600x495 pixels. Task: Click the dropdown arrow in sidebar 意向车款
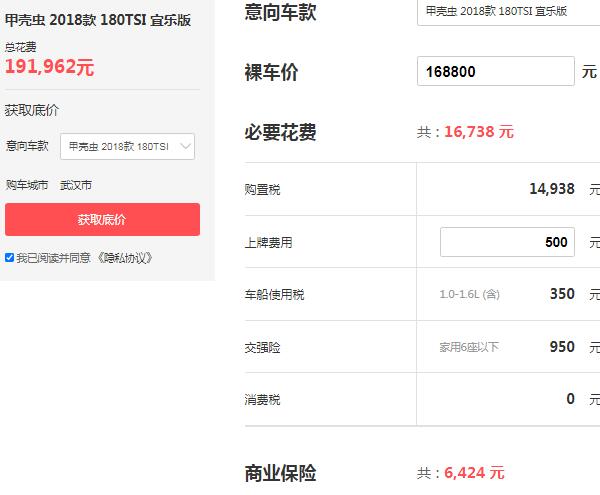pyautogui.click(x=185, y=146)
